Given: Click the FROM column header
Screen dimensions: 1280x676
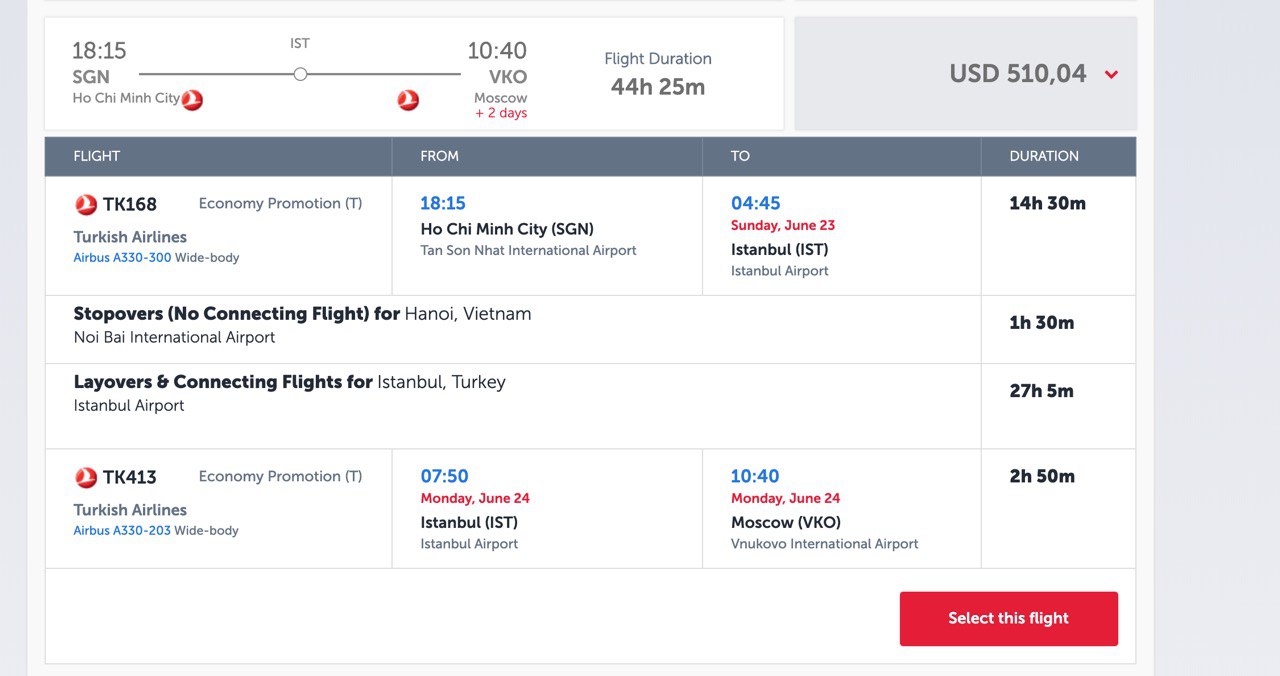Looking at the screenshot, I should pyautogui.click(x=440, y=156).
